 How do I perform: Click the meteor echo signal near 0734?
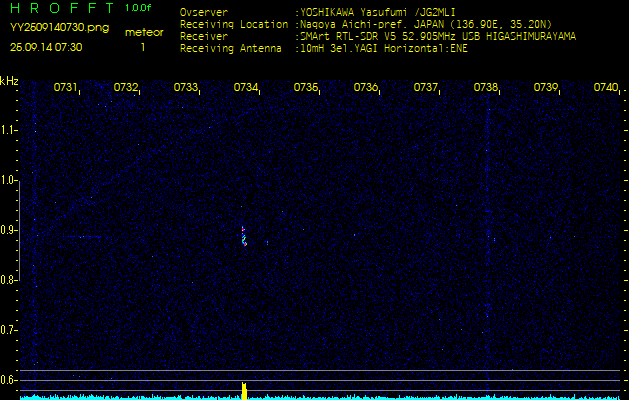(243, 237)
